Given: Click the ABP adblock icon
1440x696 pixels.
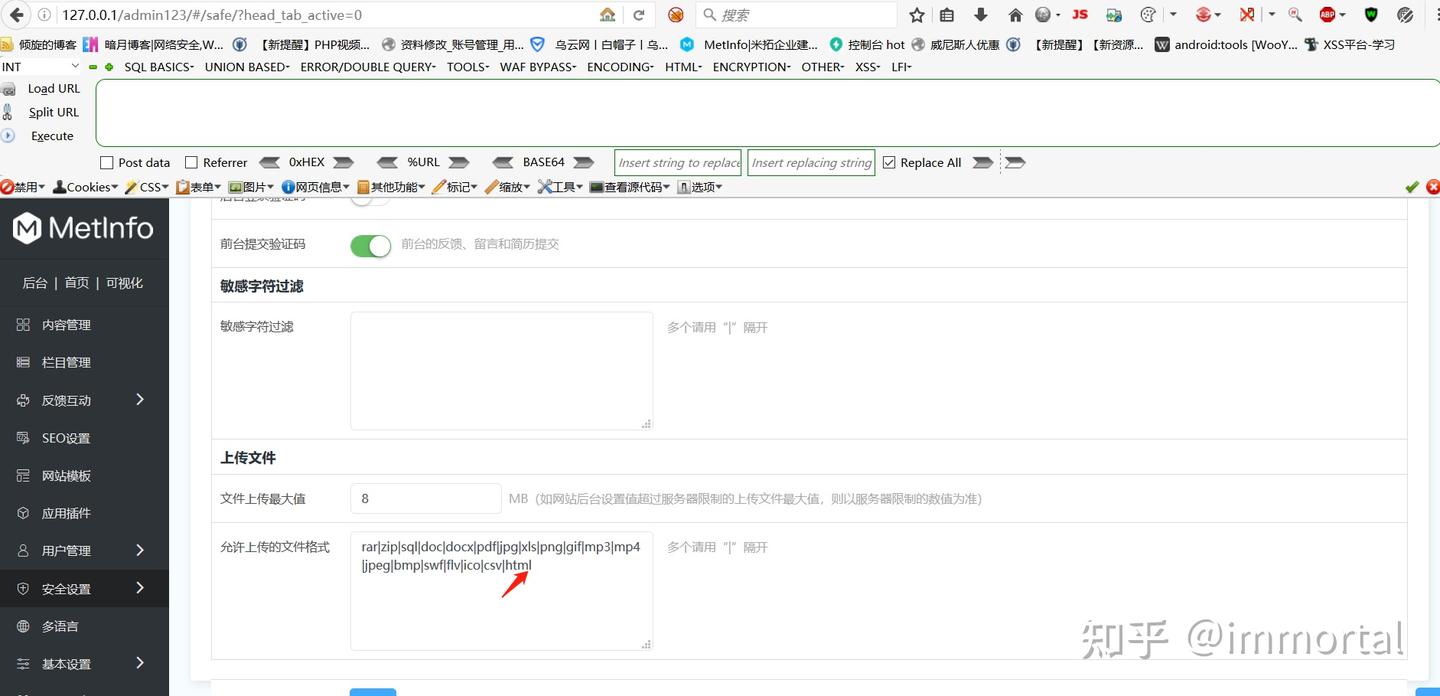Looking at the screenshot, I should point(1327,15).
